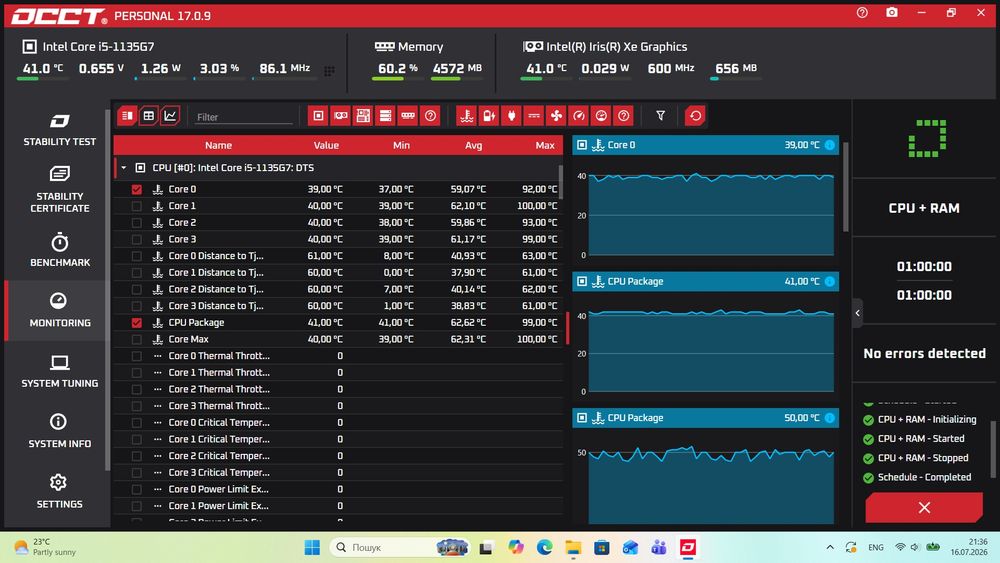
Task: Click the grid icon beside 86.1 MHz
Action: click(329, 71)
